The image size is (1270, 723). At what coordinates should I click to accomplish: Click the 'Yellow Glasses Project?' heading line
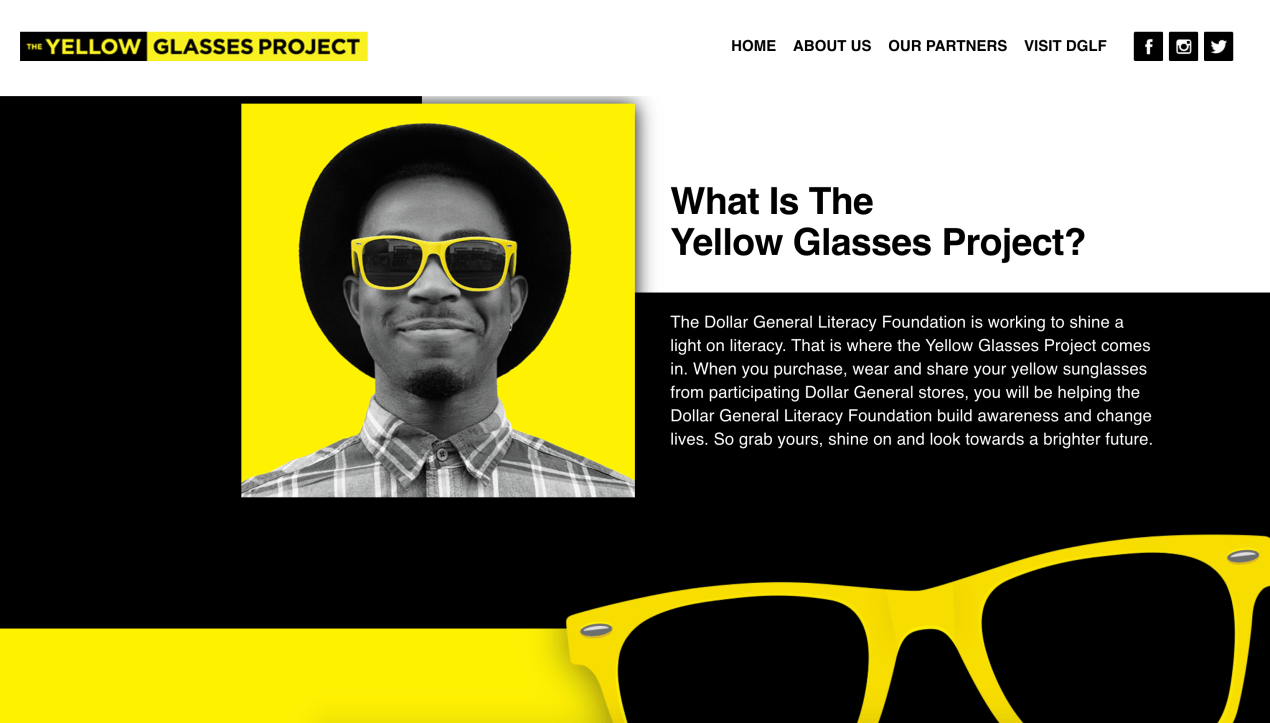(x=877, y=242)
